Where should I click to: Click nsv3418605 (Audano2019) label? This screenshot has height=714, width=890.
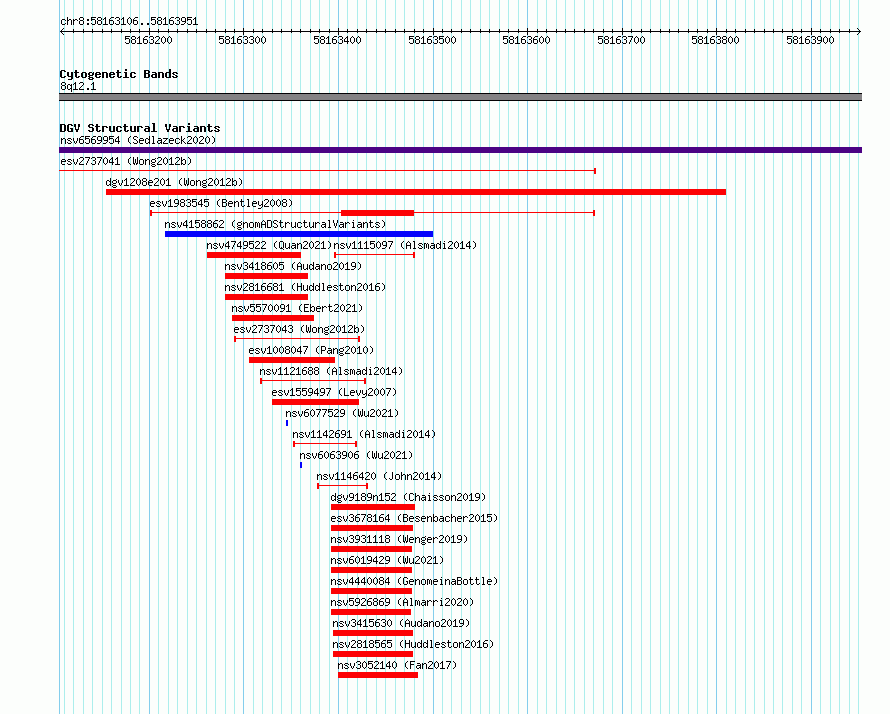pos(293,266)
